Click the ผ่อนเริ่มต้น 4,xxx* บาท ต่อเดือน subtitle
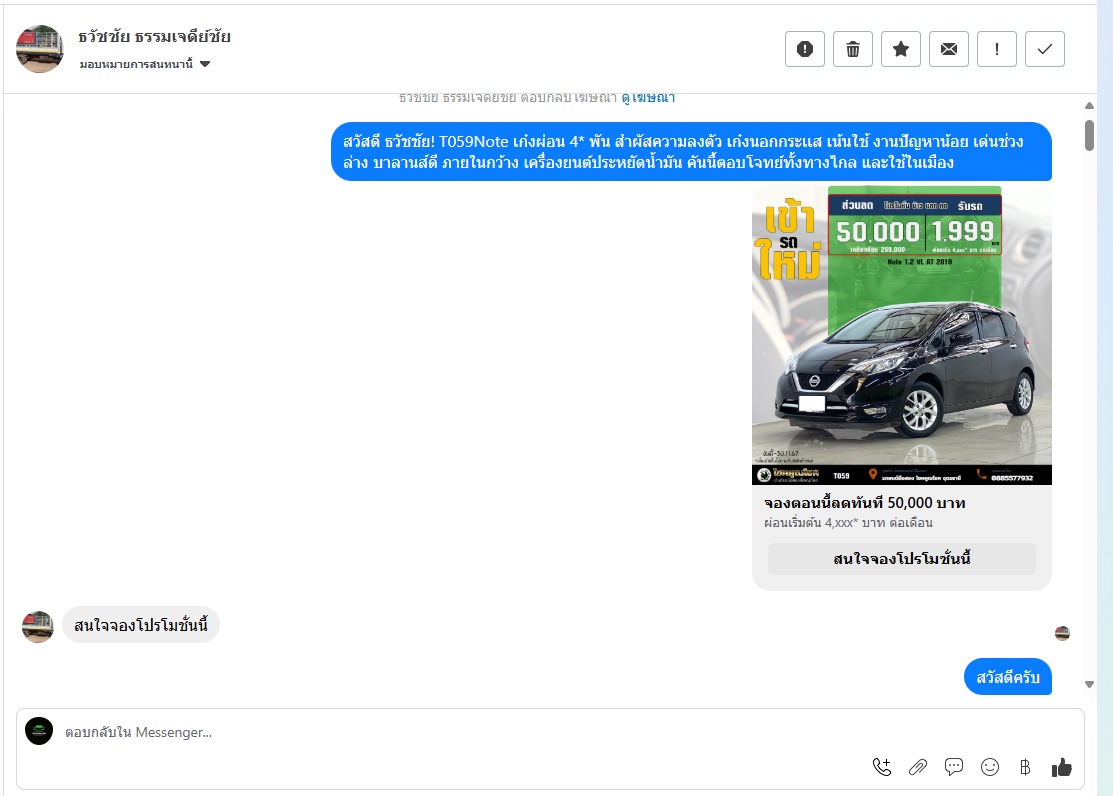Image resolution: width=1113 pixels, height=796 pixels. click(848, 523)
